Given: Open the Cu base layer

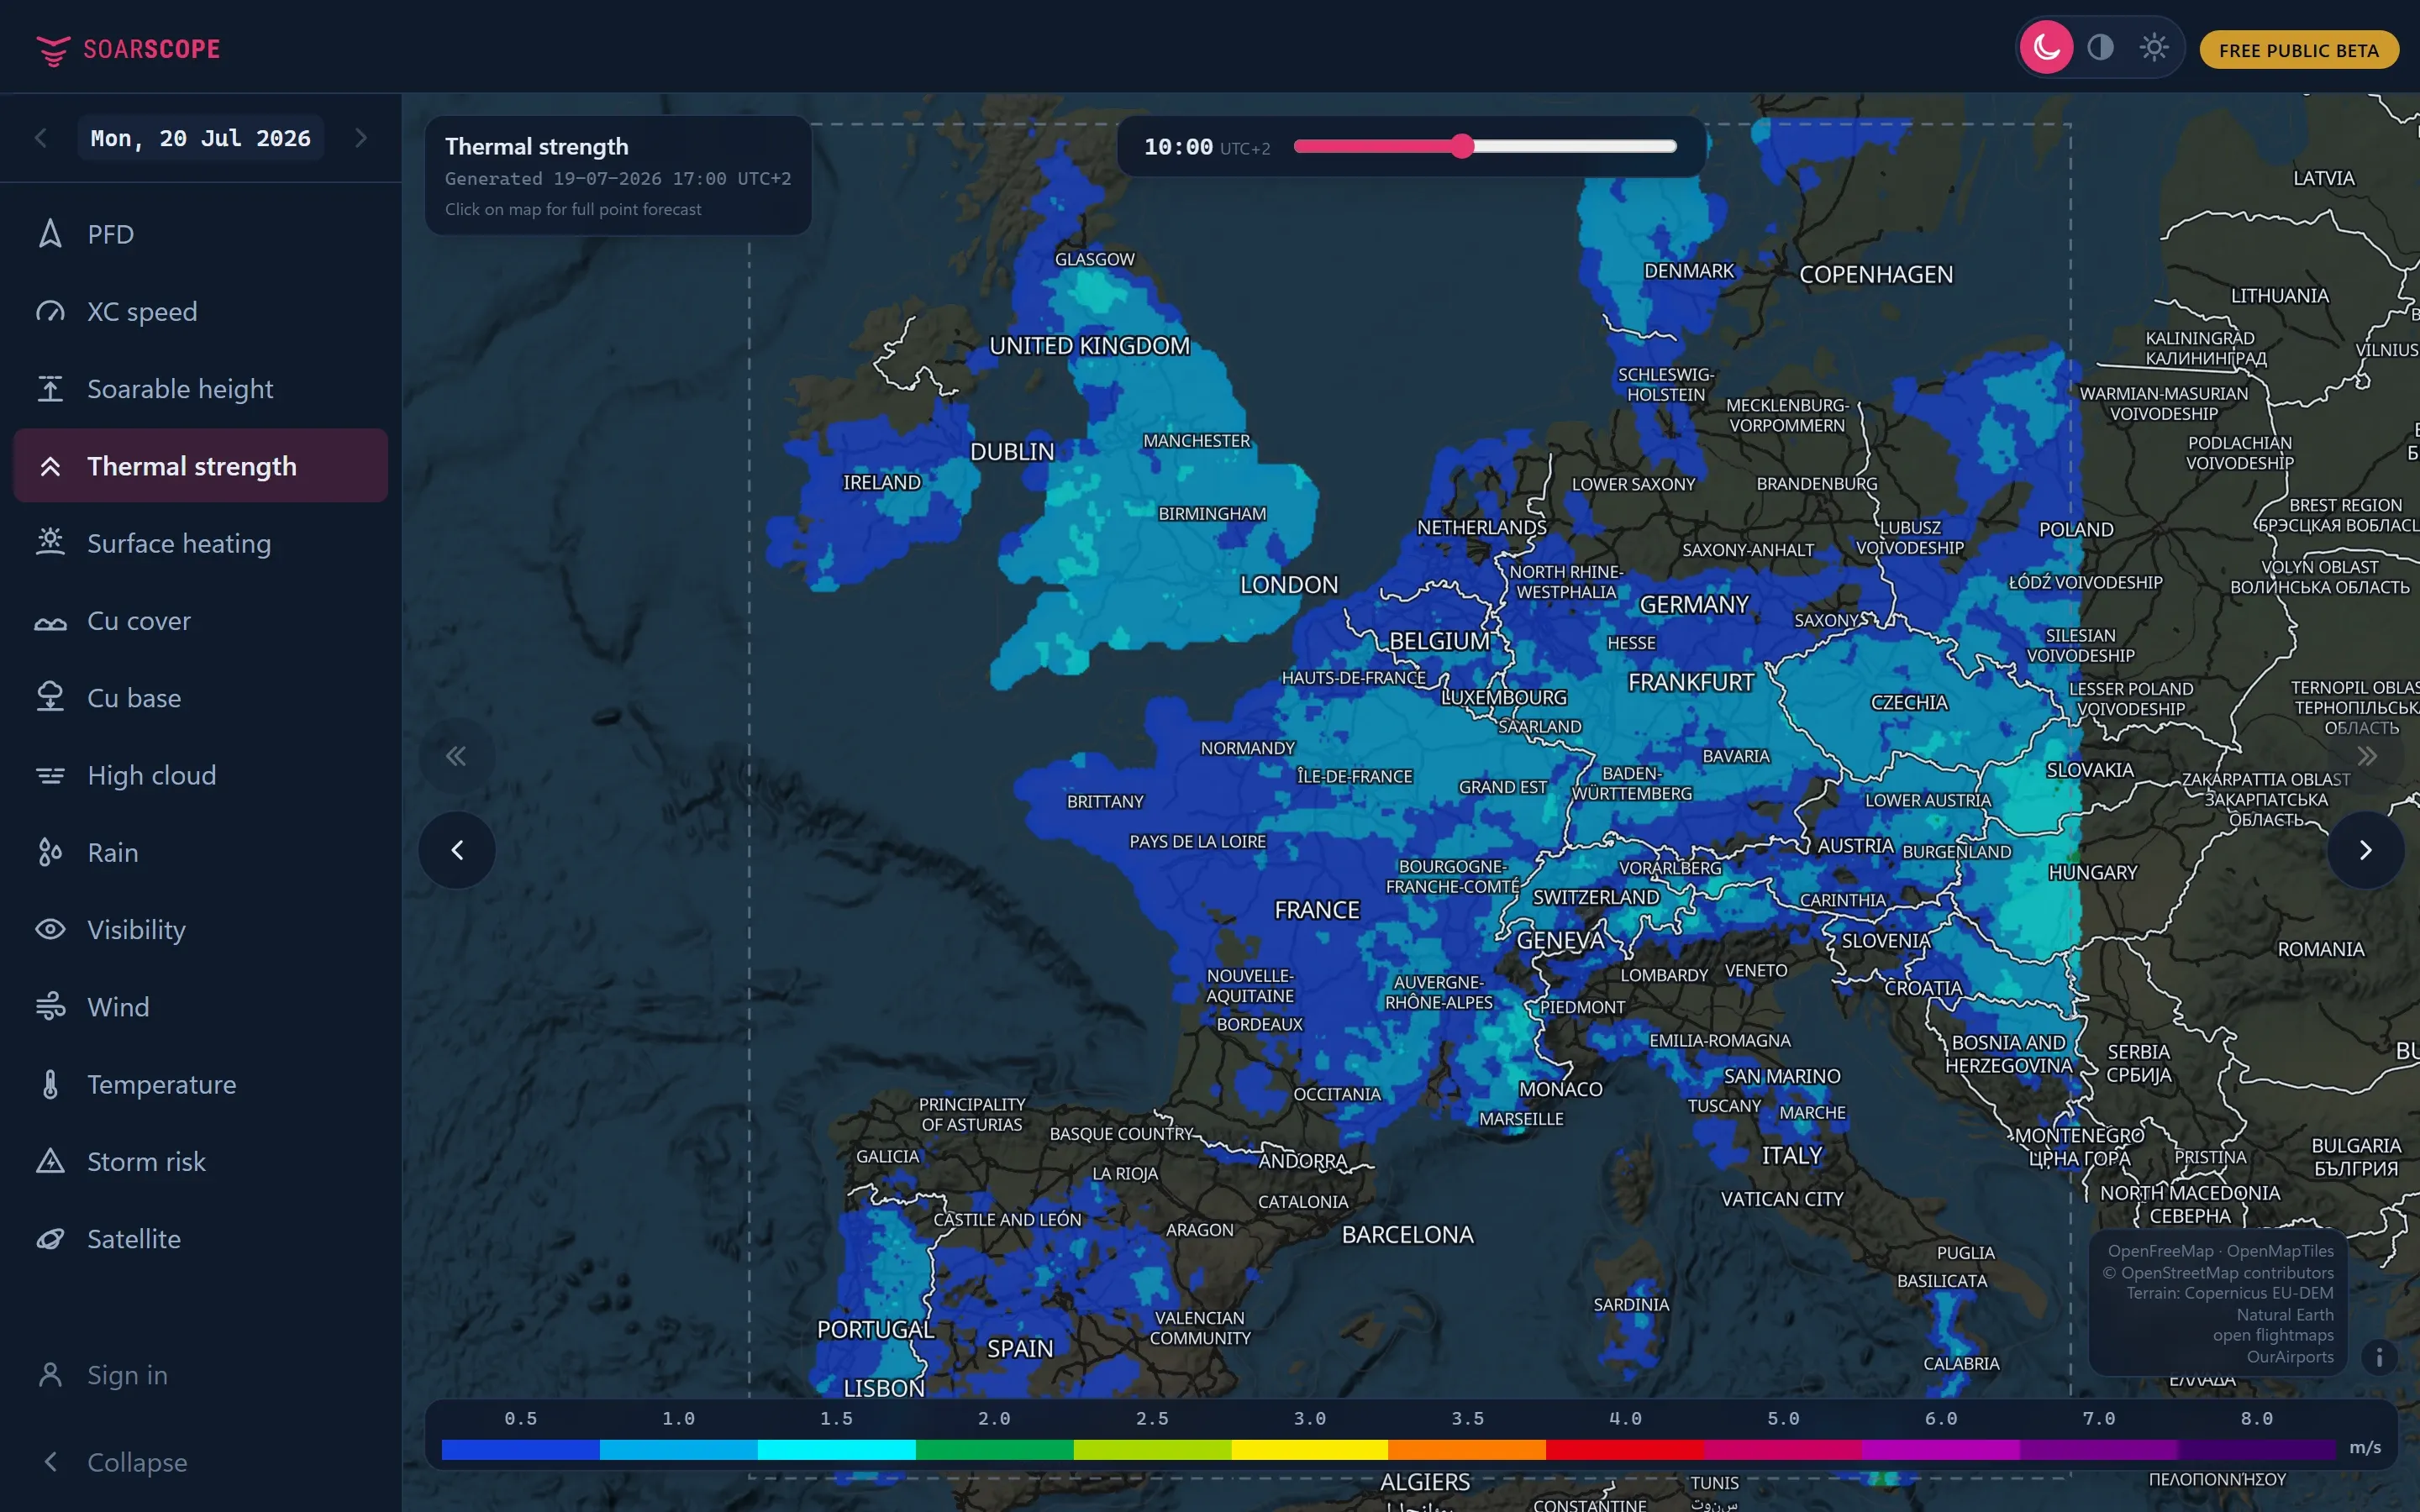Looking at the screenshot, I should (200, 697).
